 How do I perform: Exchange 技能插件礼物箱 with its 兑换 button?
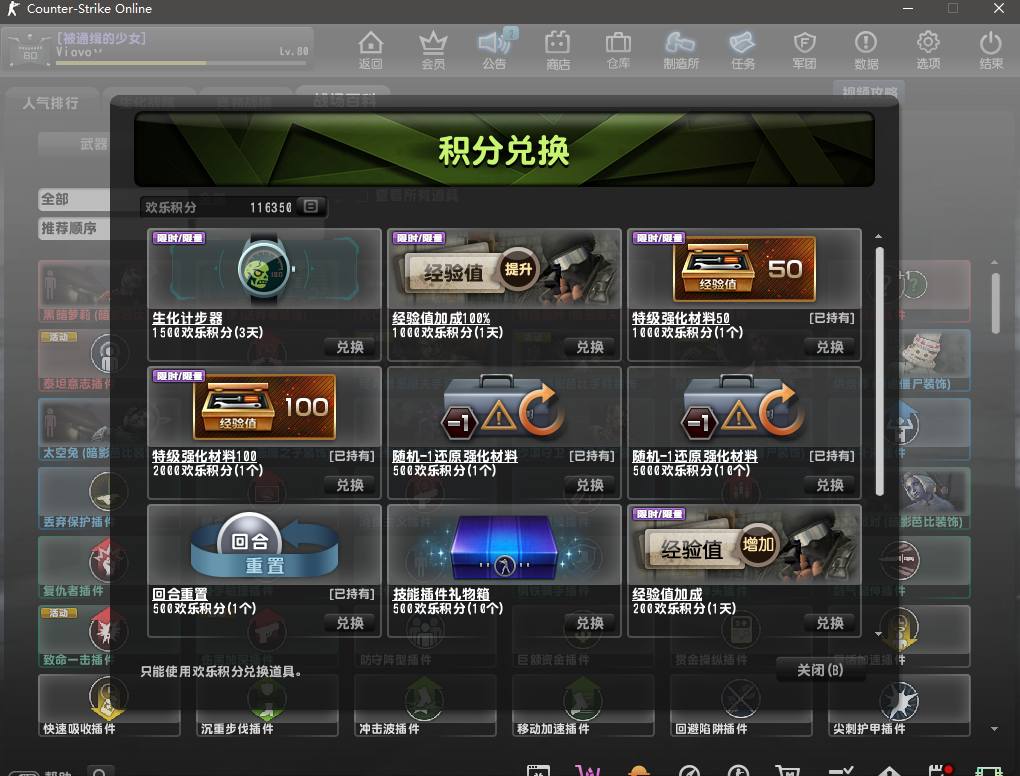point(590,623)
